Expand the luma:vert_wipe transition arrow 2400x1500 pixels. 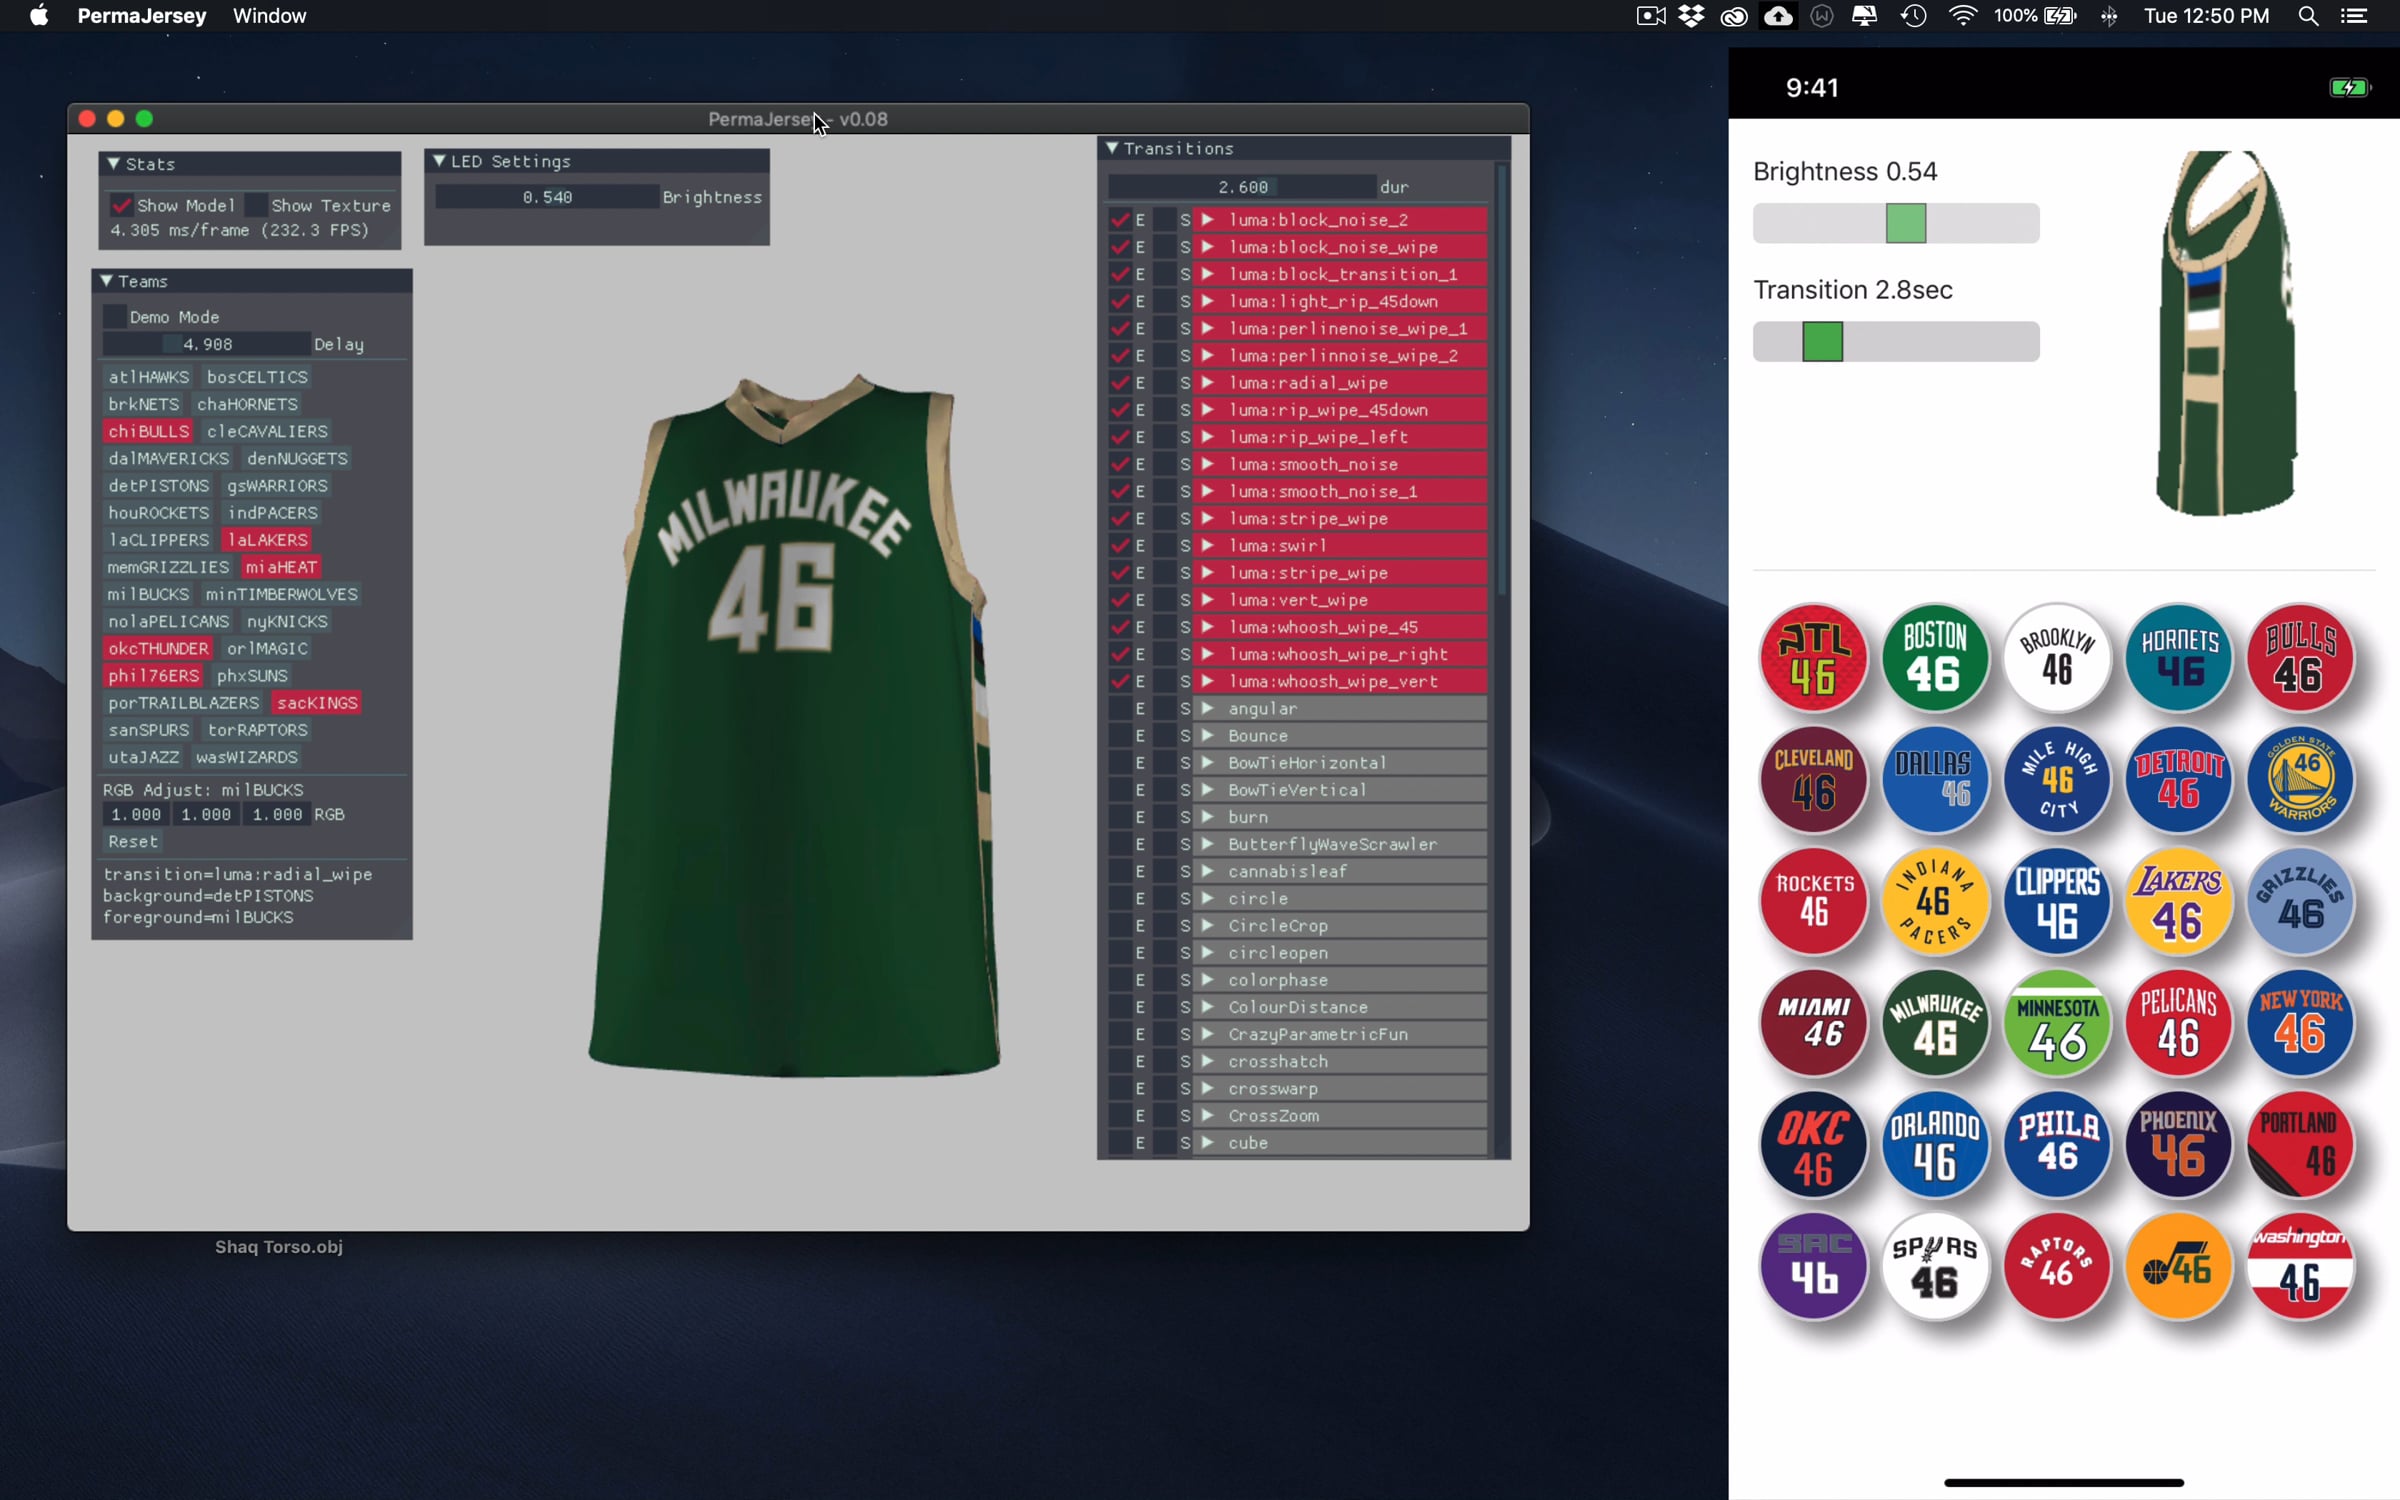[x=1207, y=600]
